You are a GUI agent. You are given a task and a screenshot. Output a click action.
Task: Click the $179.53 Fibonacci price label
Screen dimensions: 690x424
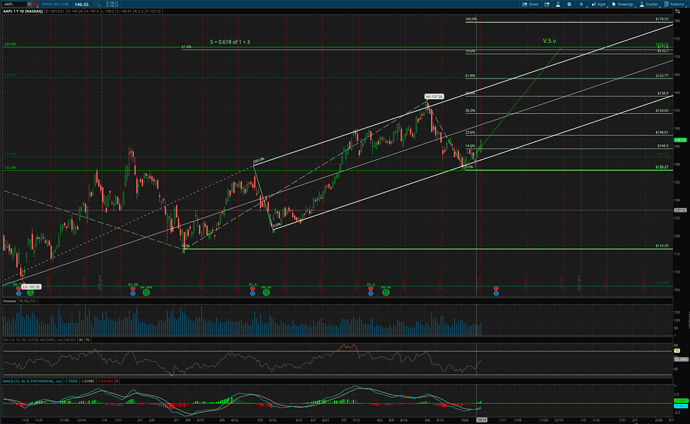coord(661,19)
